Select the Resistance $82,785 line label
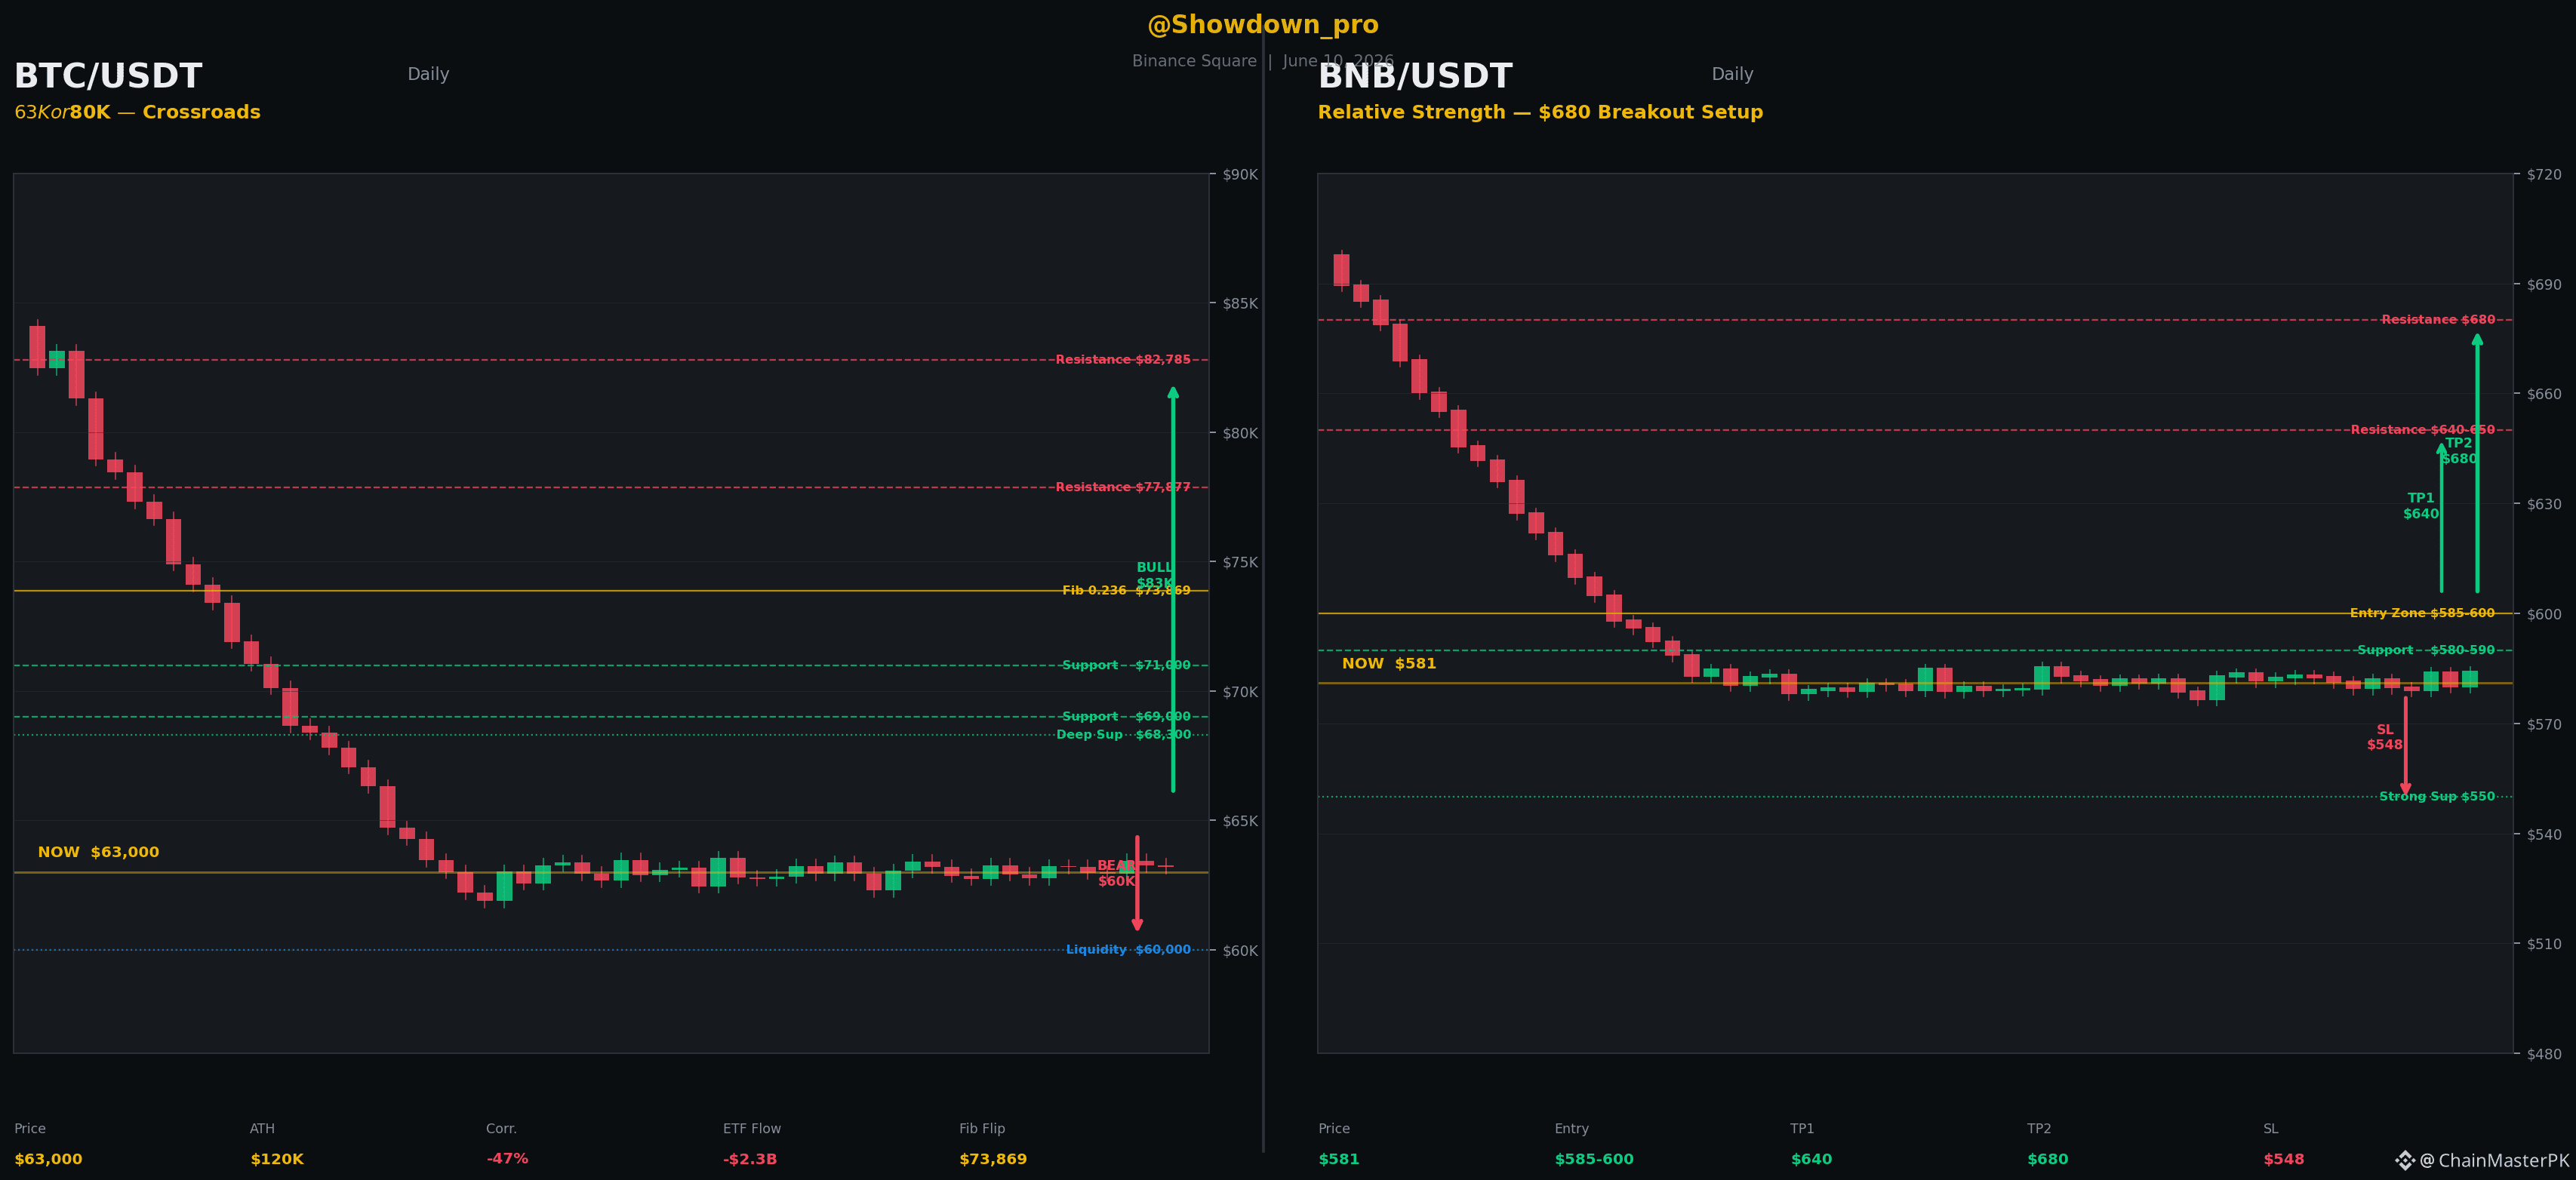 [1123, 360]
